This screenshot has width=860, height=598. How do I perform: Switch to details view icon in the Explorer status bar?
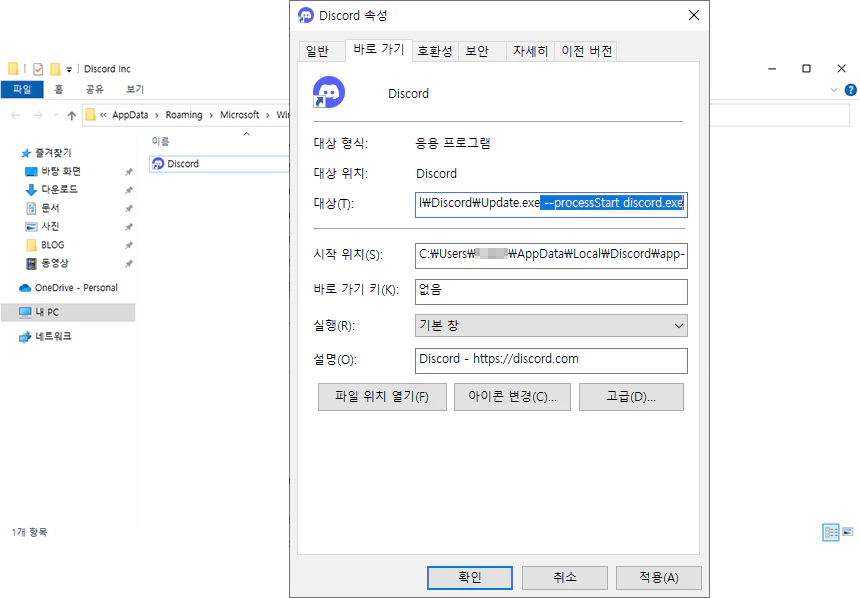coord(831,532)
